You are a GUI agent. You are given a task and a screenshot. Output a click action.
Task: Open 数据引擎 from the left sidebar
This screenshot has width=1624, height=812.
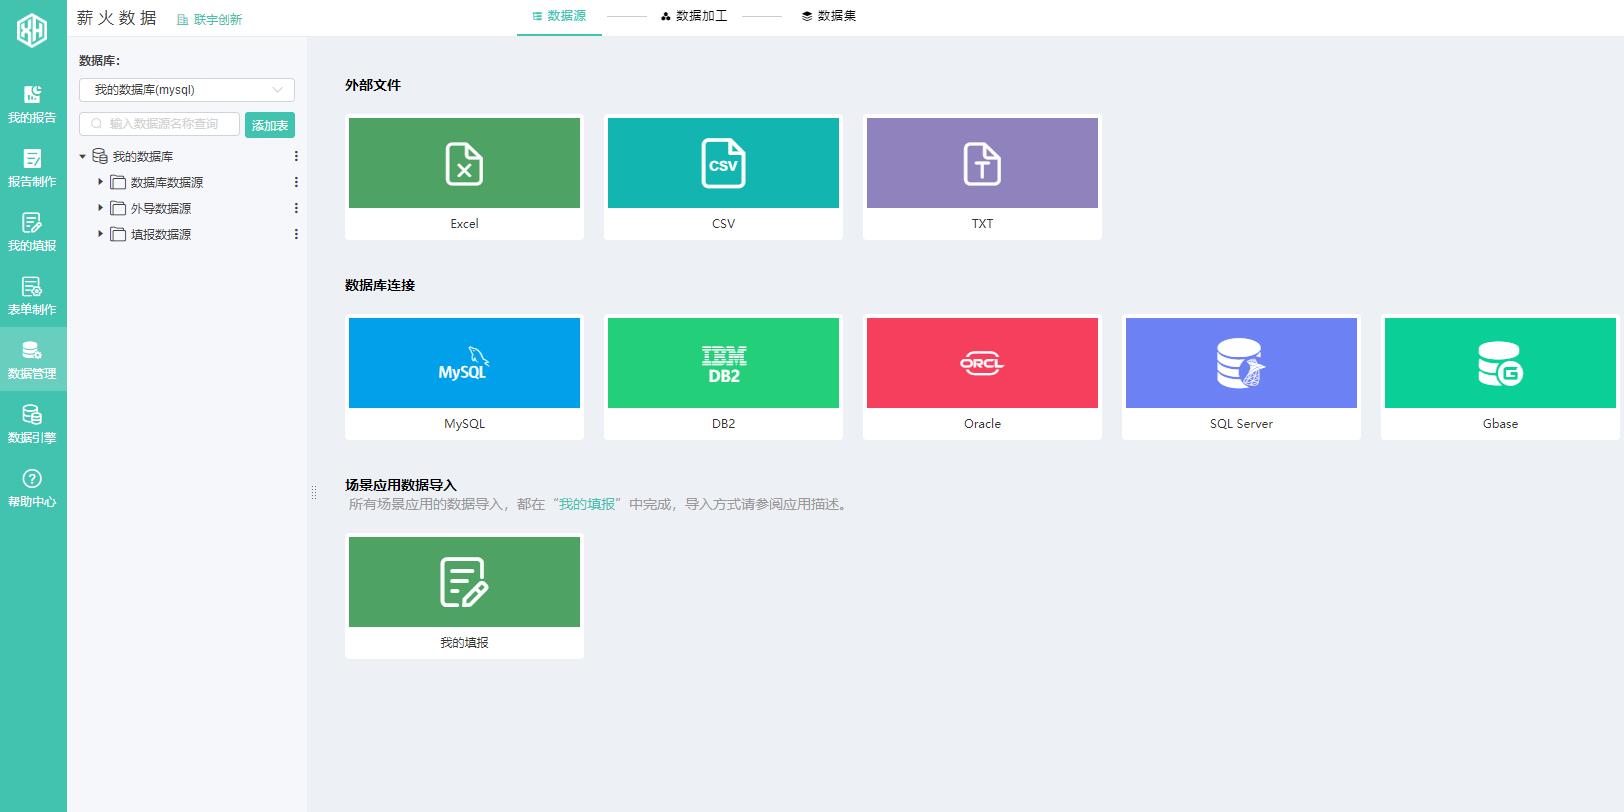click(32, 424)
